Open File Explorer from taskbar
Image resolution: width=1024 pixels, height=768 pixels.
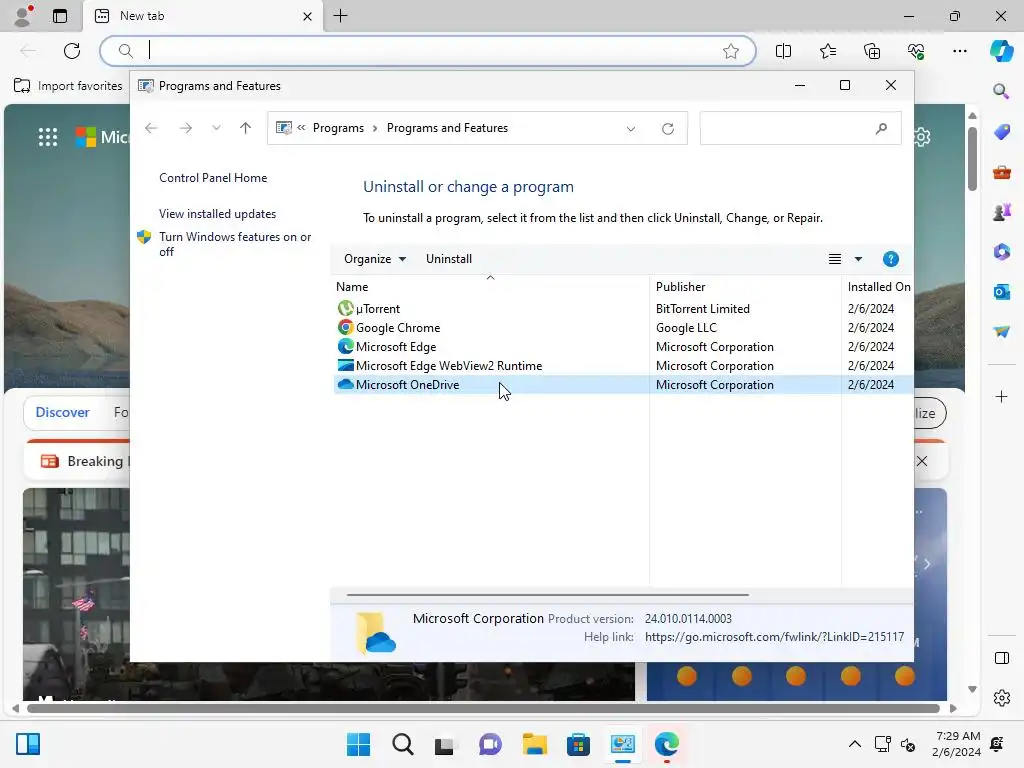pos(534,744)
